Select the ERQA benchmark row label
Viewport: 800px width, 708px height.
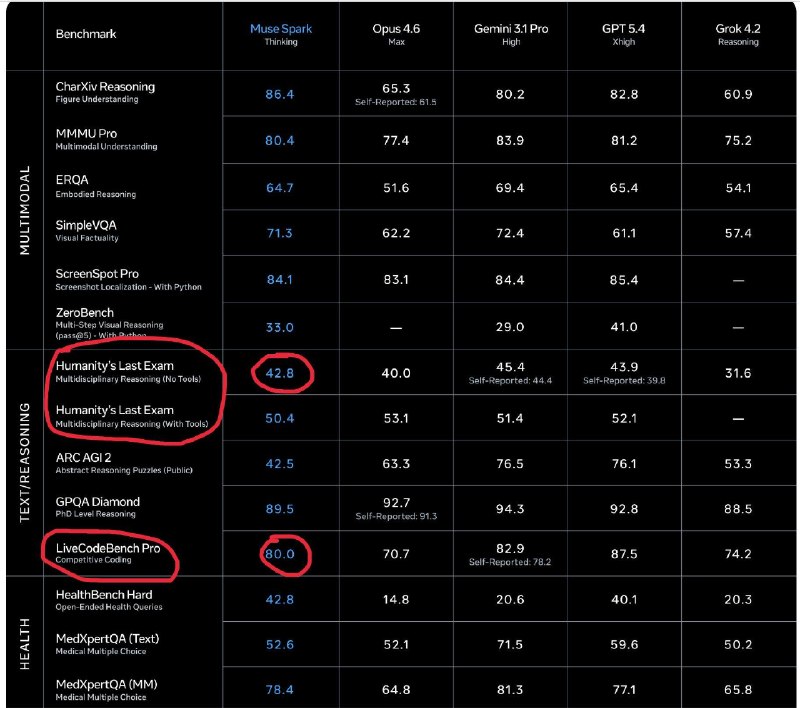point(74,180)
